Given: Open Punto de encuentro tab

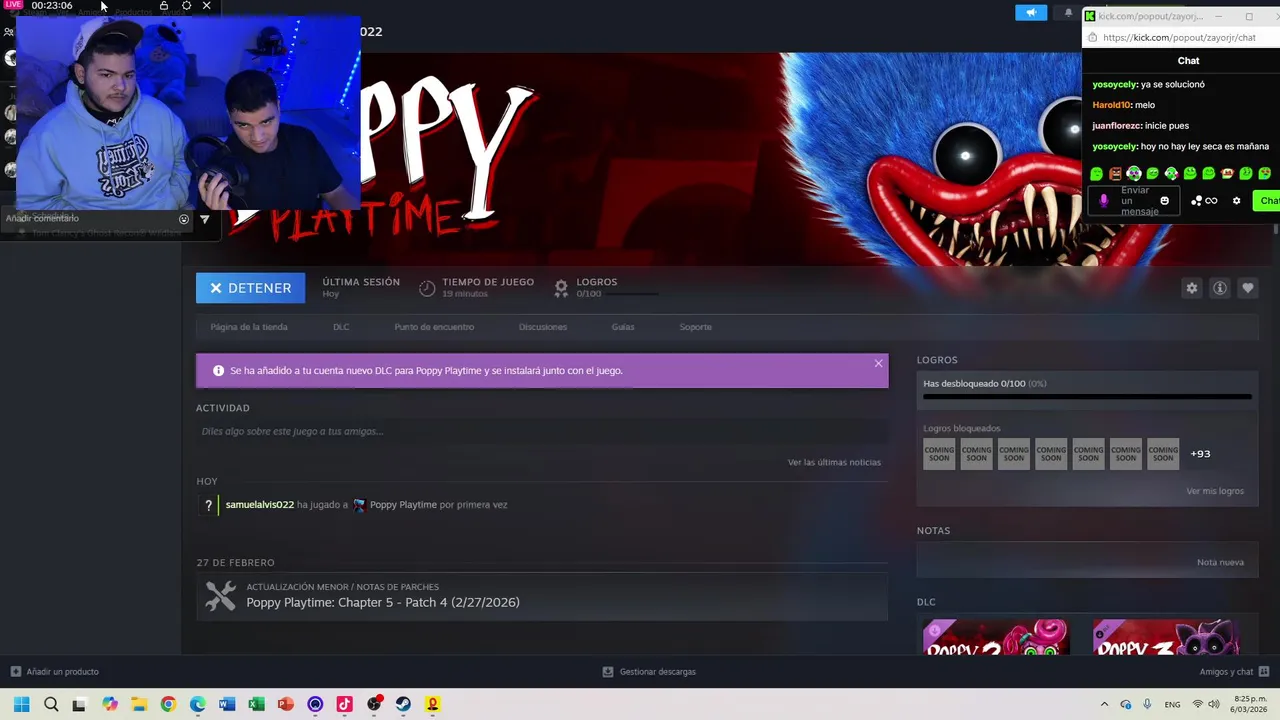Looking at the screenshot, I should point(434,327).
